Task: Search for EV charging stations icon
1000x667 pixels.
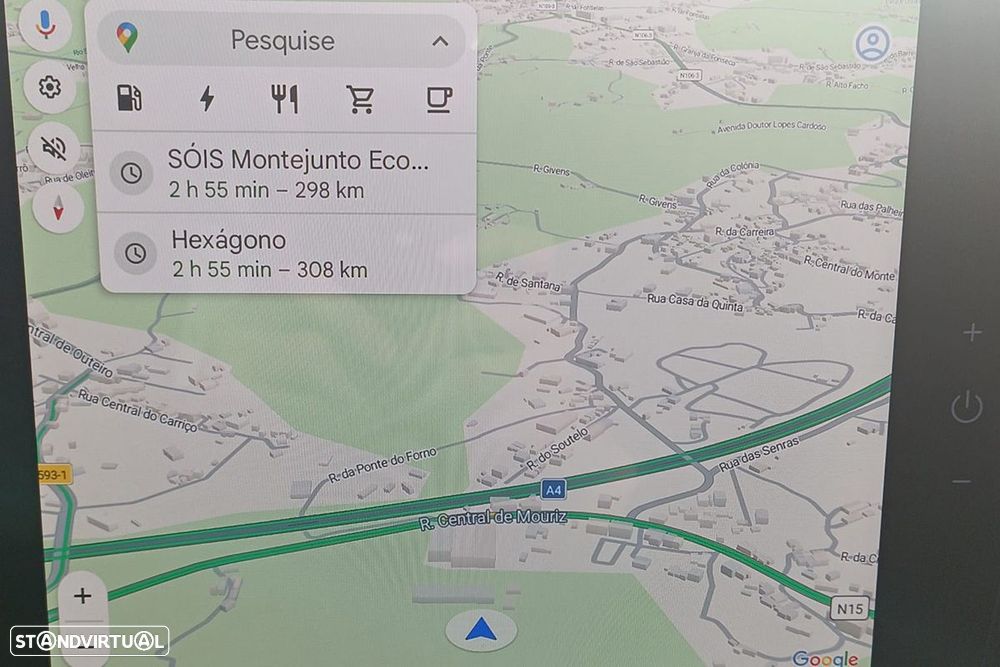Action: point(207,99)
